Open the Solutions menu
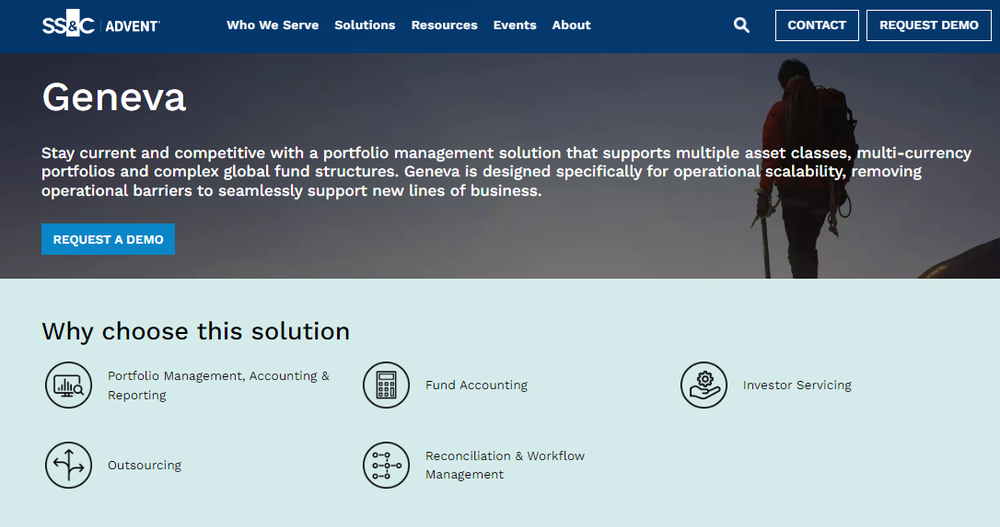Screen dimensions: 1000x527 click(365, 25)
